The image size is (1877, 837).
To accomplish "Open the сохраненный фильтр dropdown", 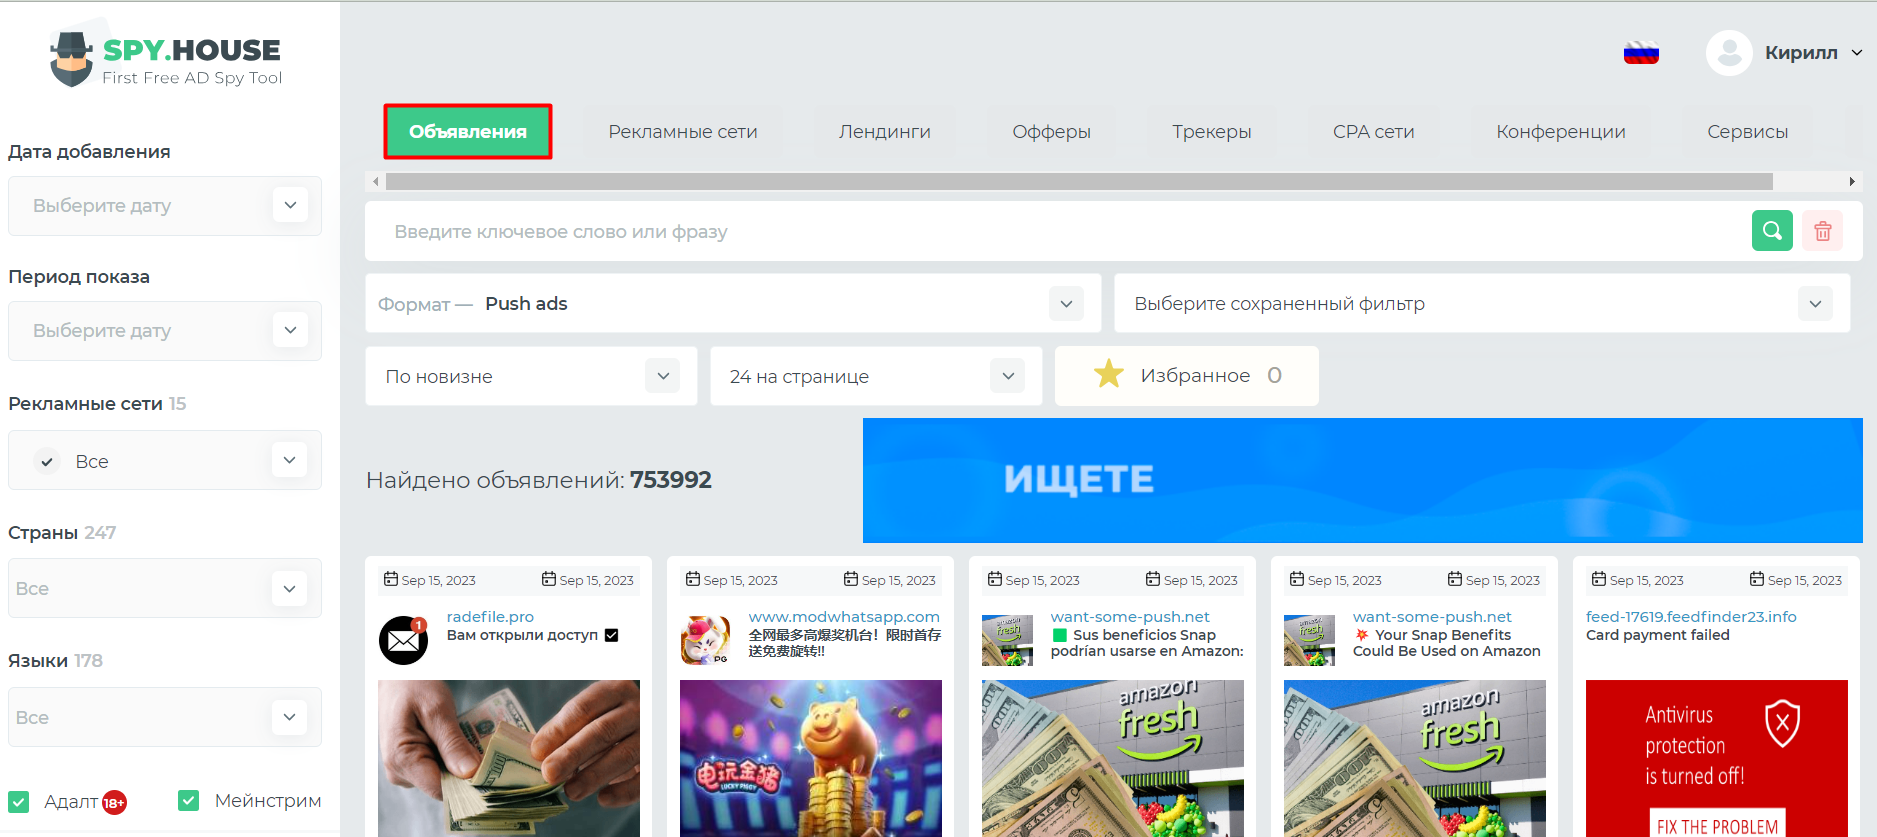I will click(x=1482, y=303).
